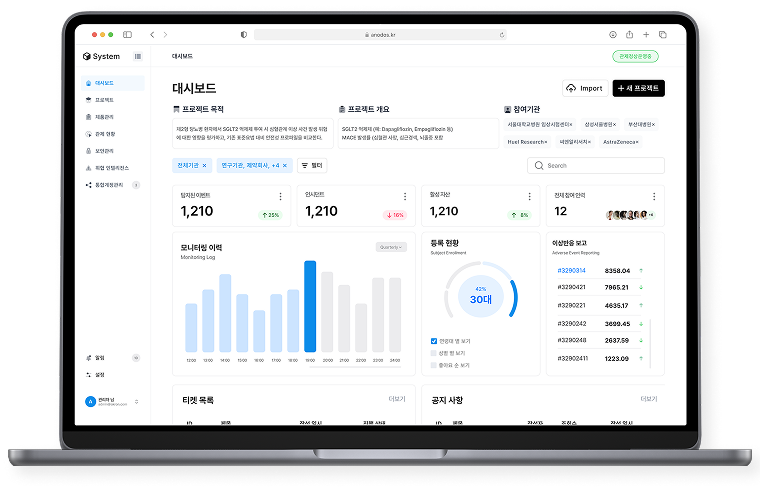This screenshot has width=760, height=489.
Task: Open the Quarterly dropdown in monitoring chart
Action: tap(391, 247)
